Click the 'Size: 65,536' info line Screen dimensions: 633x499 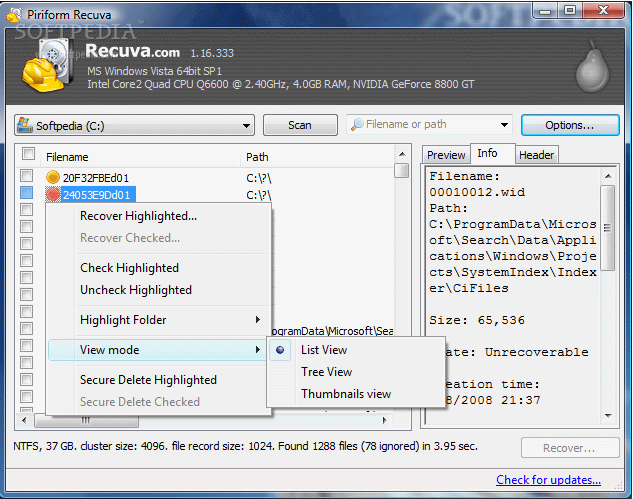[x=477, y=320]
